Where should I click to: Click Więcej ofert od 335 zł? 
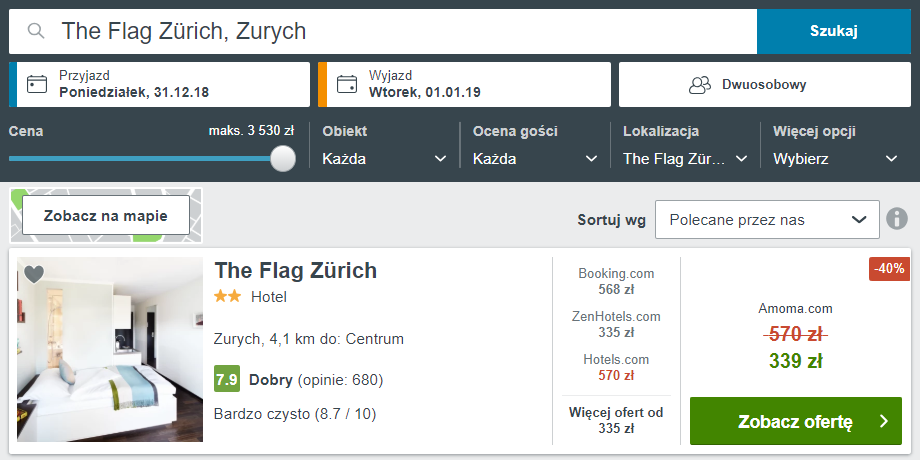616,420
